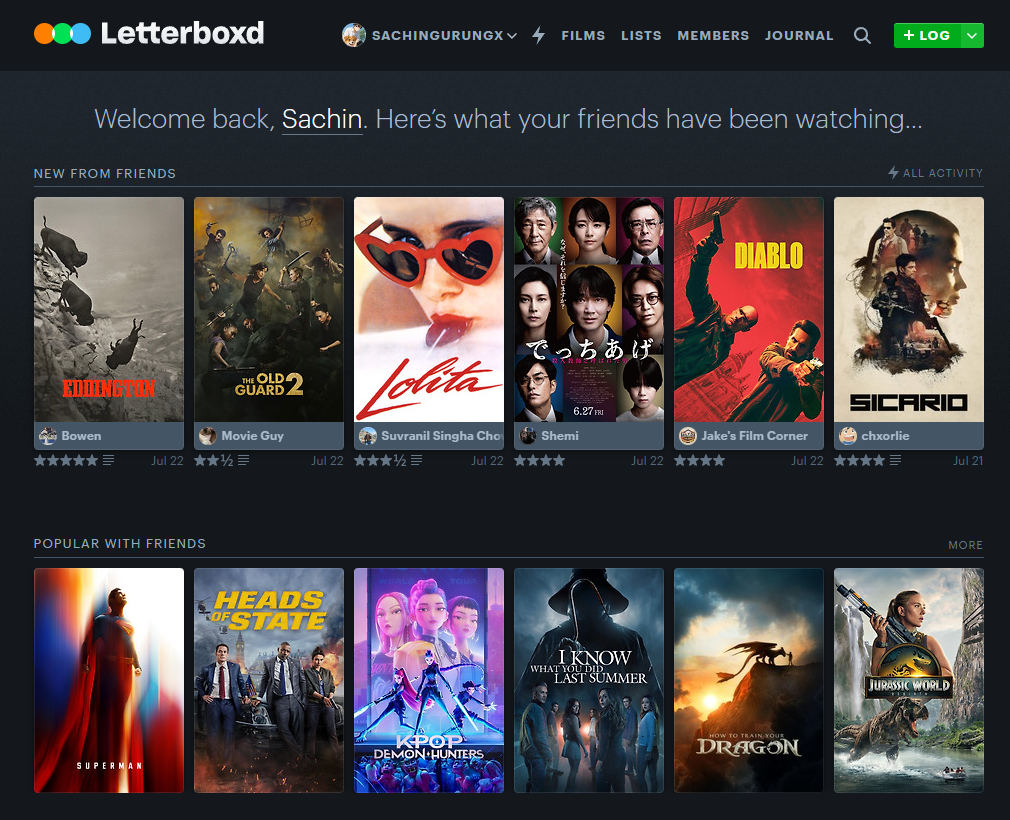Open Movie Guy member name link
Screen dimensions: 1010x820
(252, 436)
